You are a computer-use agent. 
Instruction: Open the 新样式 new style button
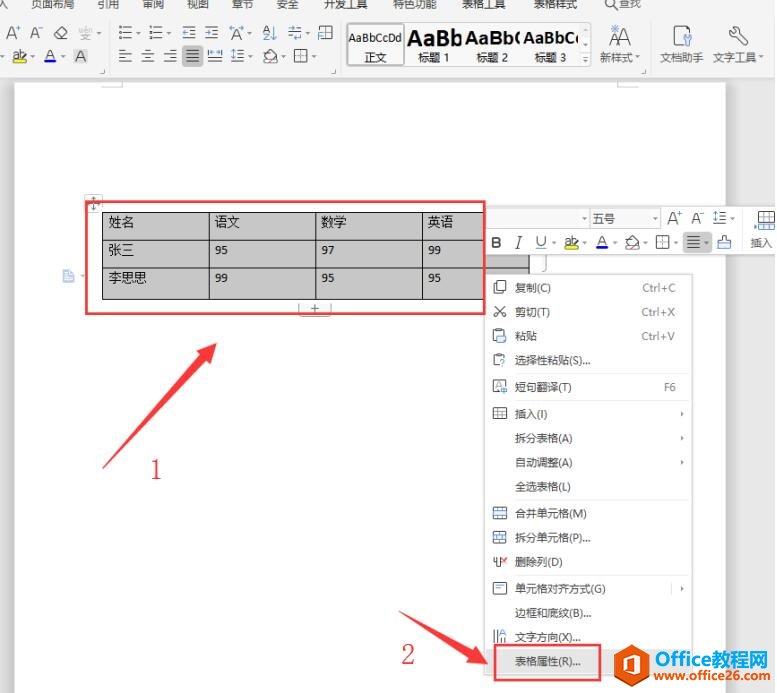[619, 45]
